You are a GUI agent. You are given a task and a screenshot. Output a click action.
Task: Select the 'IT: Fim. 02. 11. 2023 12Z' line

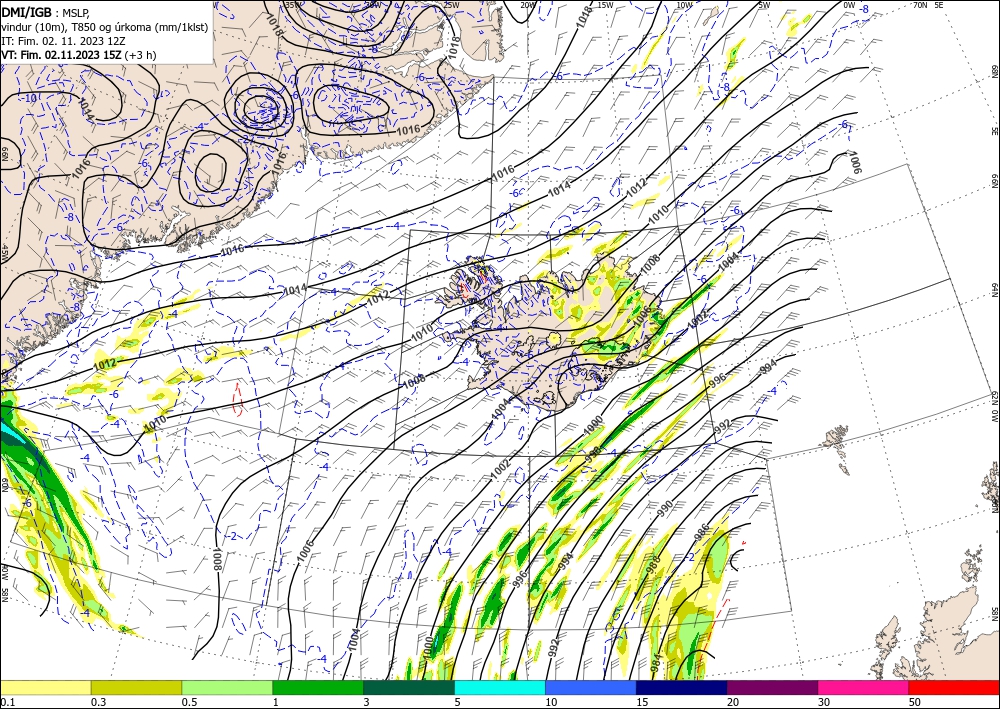click(x=63, y=41)
